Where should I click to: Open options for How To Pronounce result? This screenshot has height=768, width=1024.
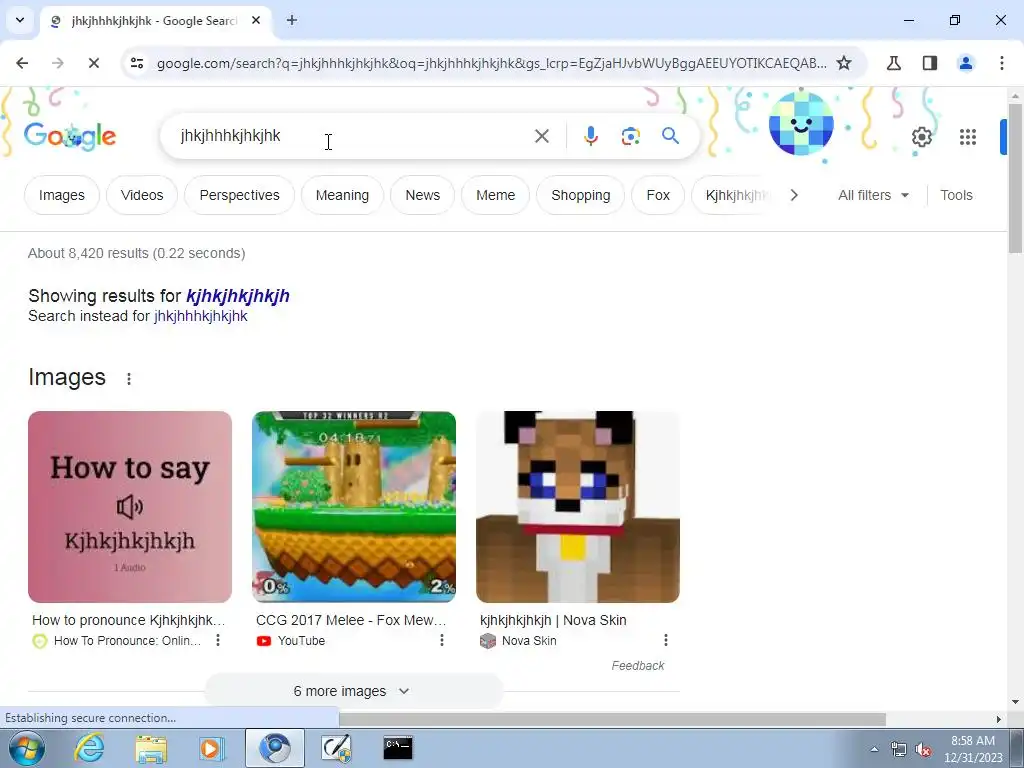point(218,640)
